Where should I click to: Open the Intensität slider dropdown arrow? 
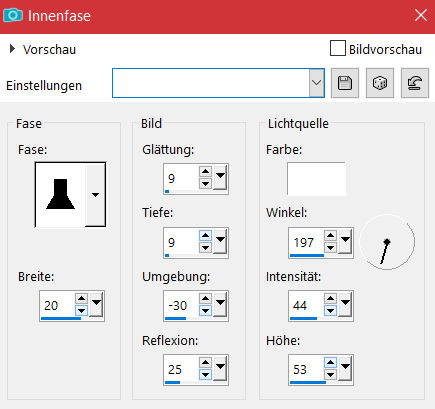345,304
